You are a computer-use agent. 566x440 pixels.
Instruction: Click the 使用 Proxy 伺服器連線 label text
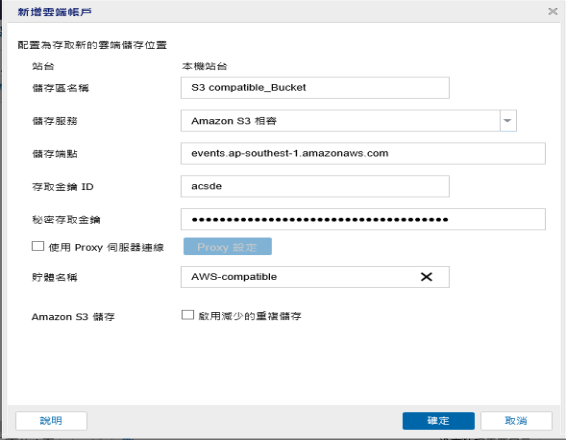[x=106, y=247]
